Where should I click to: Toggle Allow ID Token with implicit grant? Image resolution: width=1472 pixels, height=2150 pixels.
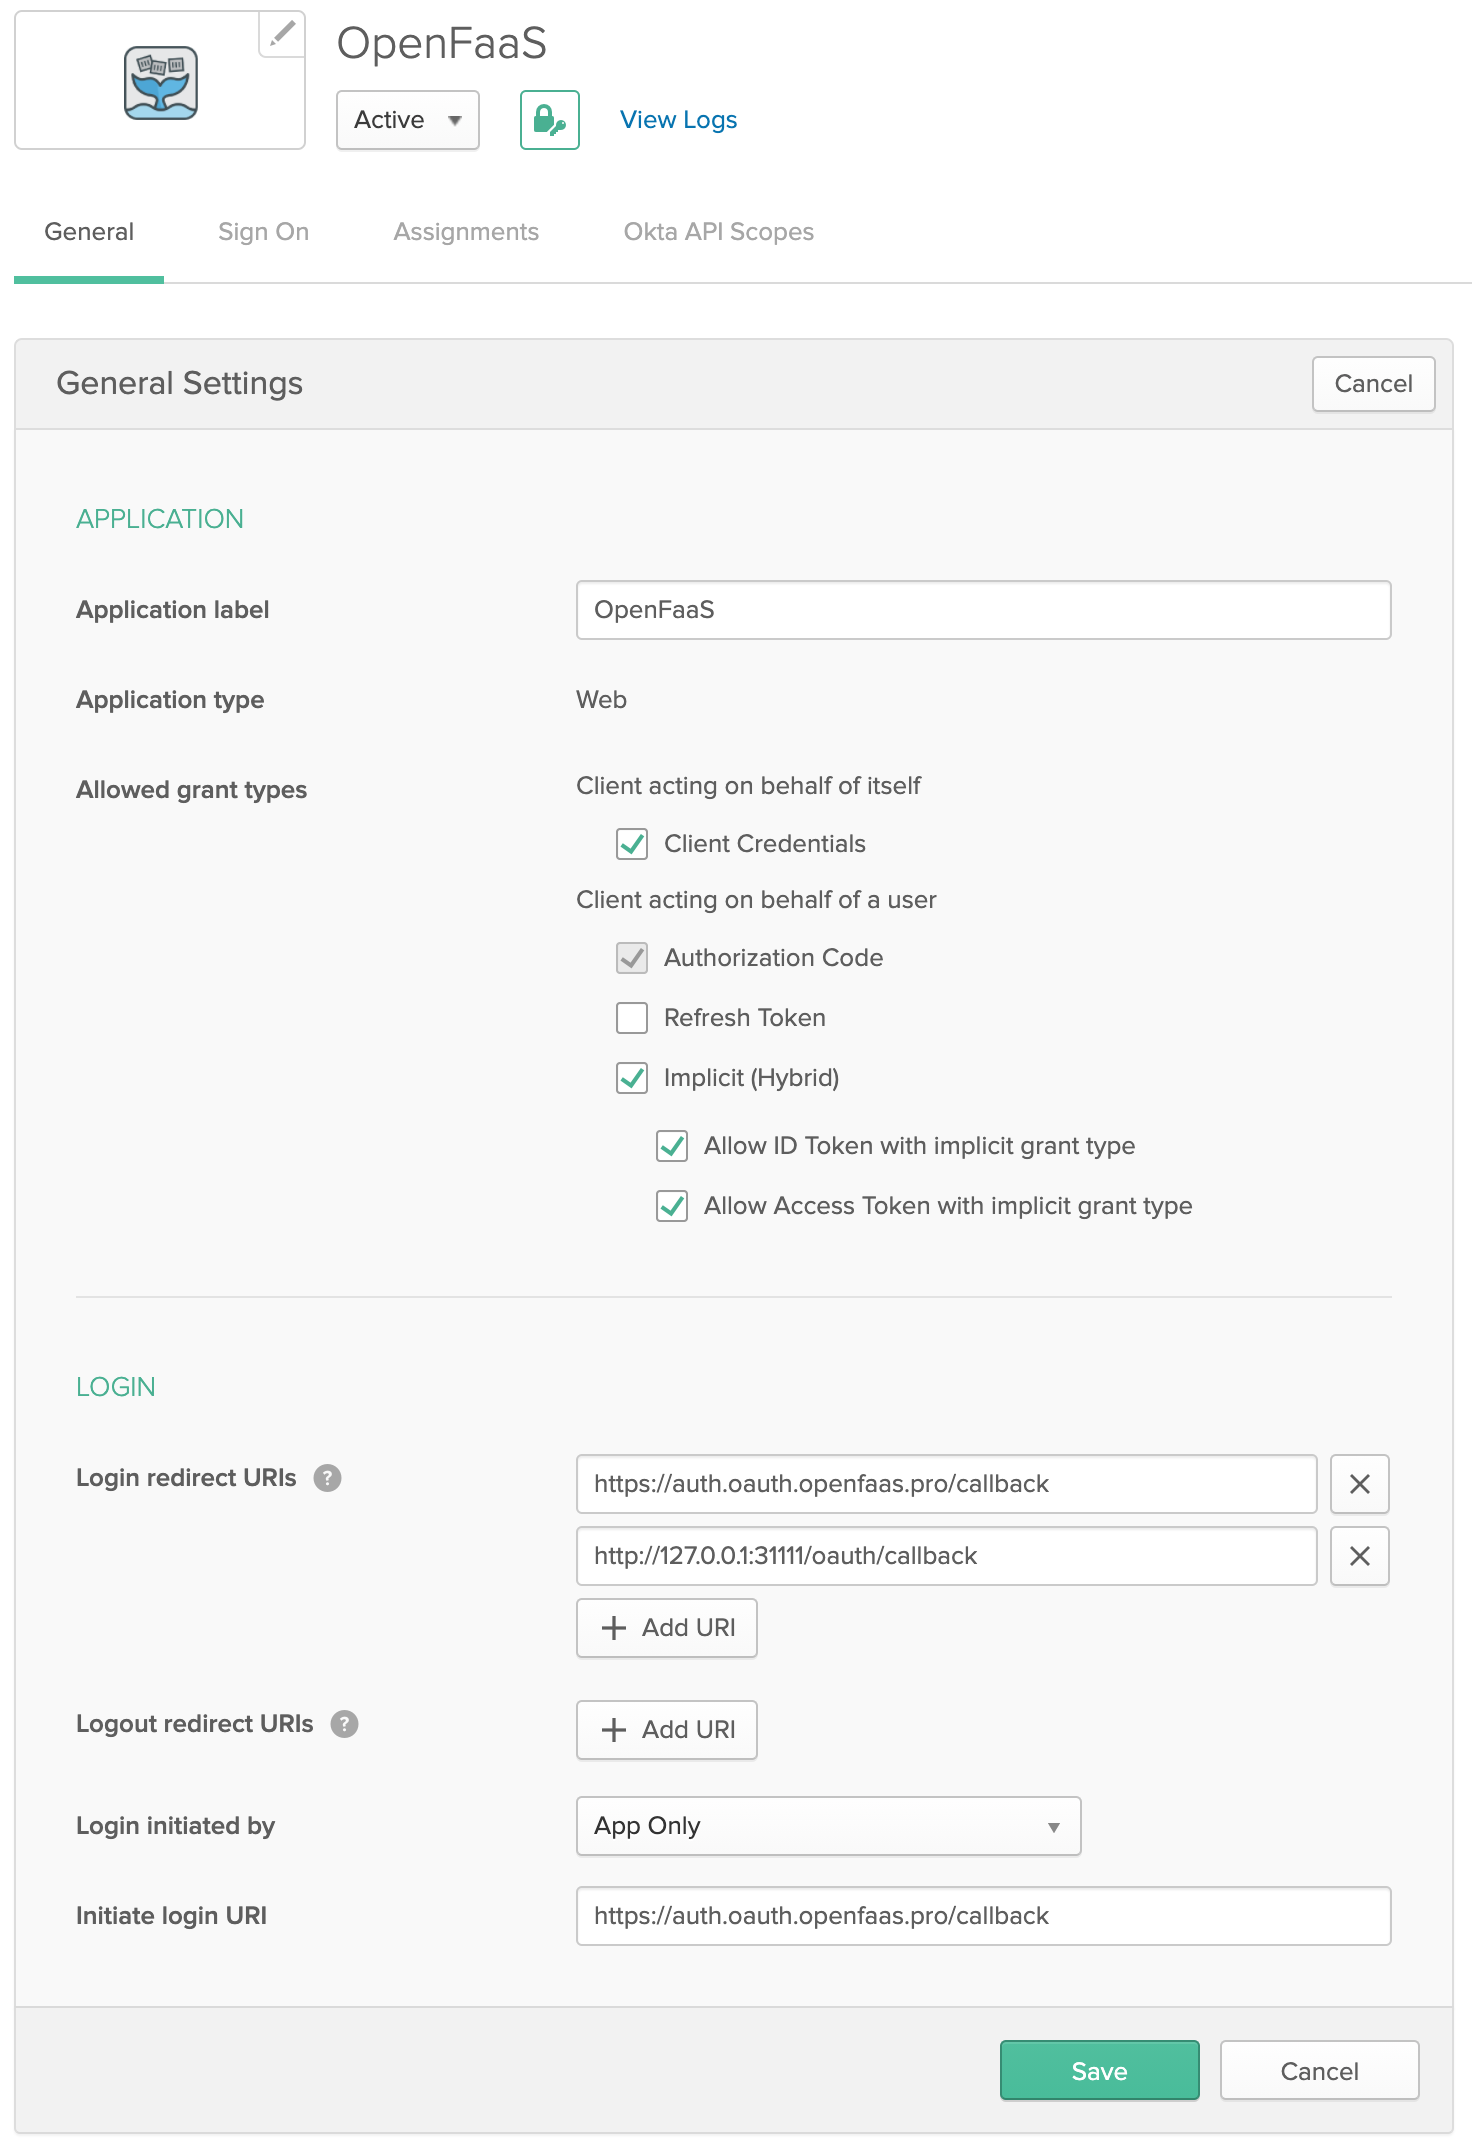click(672, 1146)
